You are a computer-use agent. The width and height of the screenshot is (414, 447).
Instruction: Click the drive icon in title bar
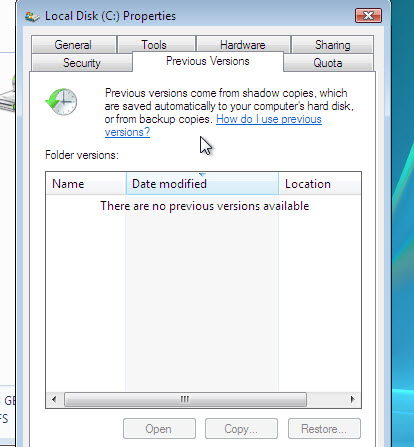(32, 16)
